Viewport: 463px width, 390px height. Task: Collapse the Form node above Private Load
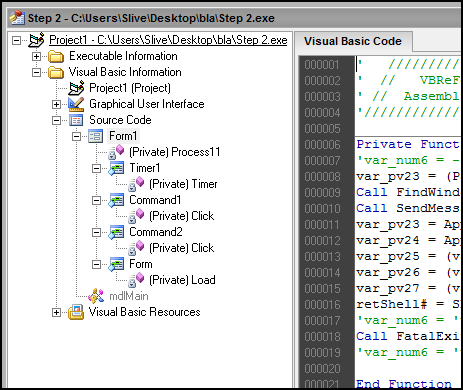[x=96, y=264]
